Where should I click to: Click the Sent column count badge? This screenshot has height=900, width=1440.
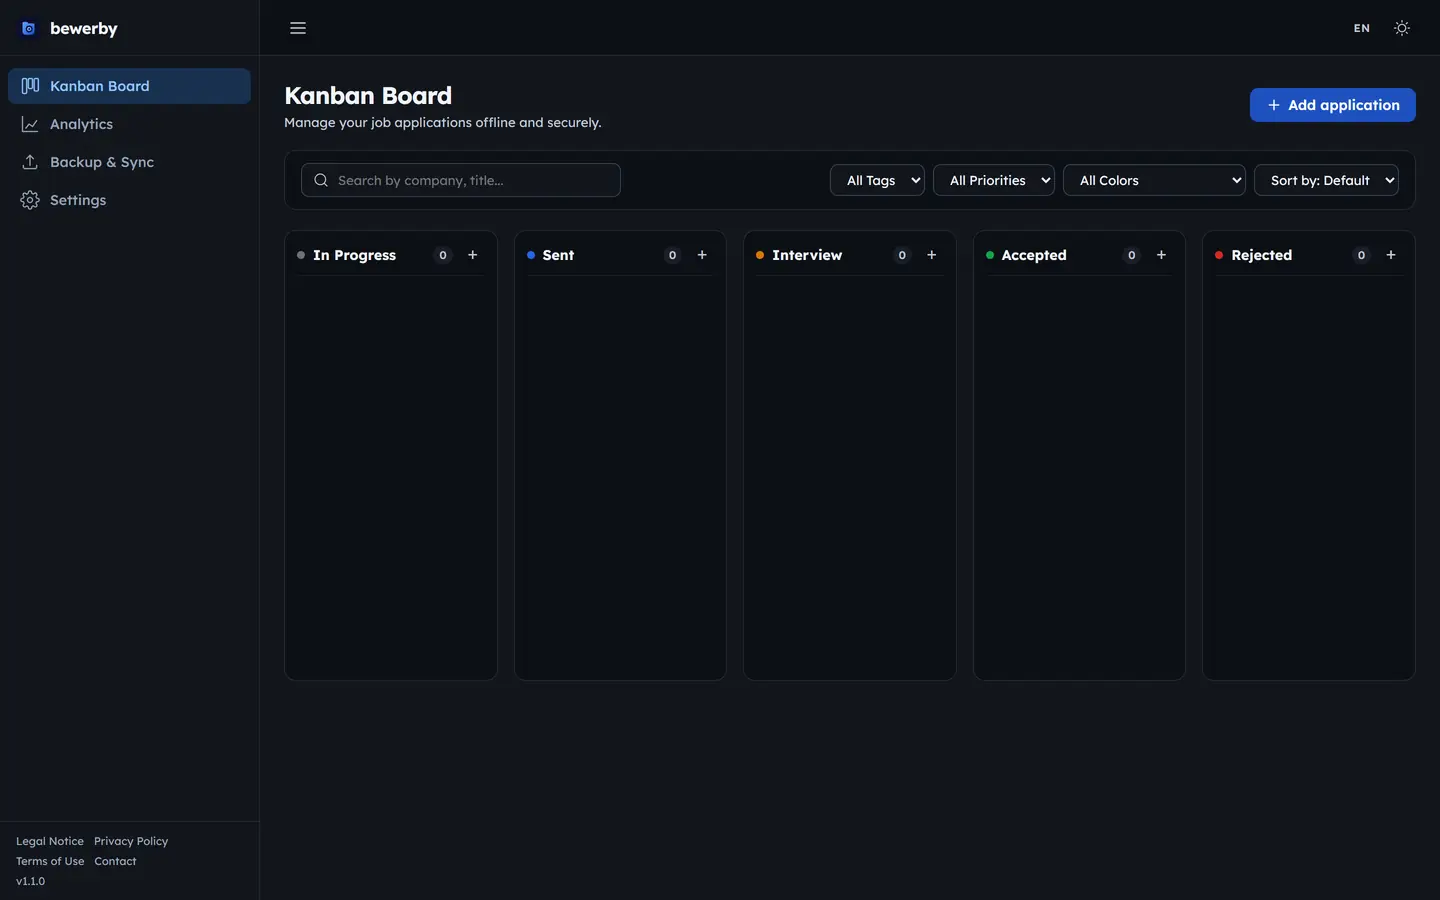tap(672, 255)
